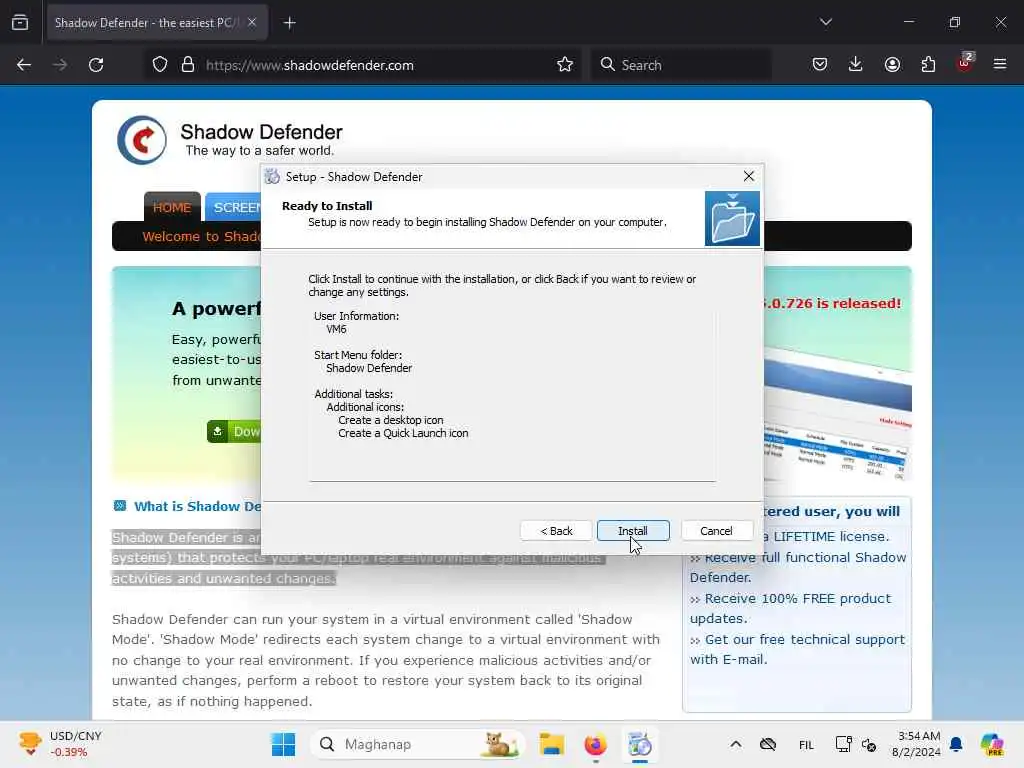
Task: Focus the Firefox Search box
Action: point(681,65)
